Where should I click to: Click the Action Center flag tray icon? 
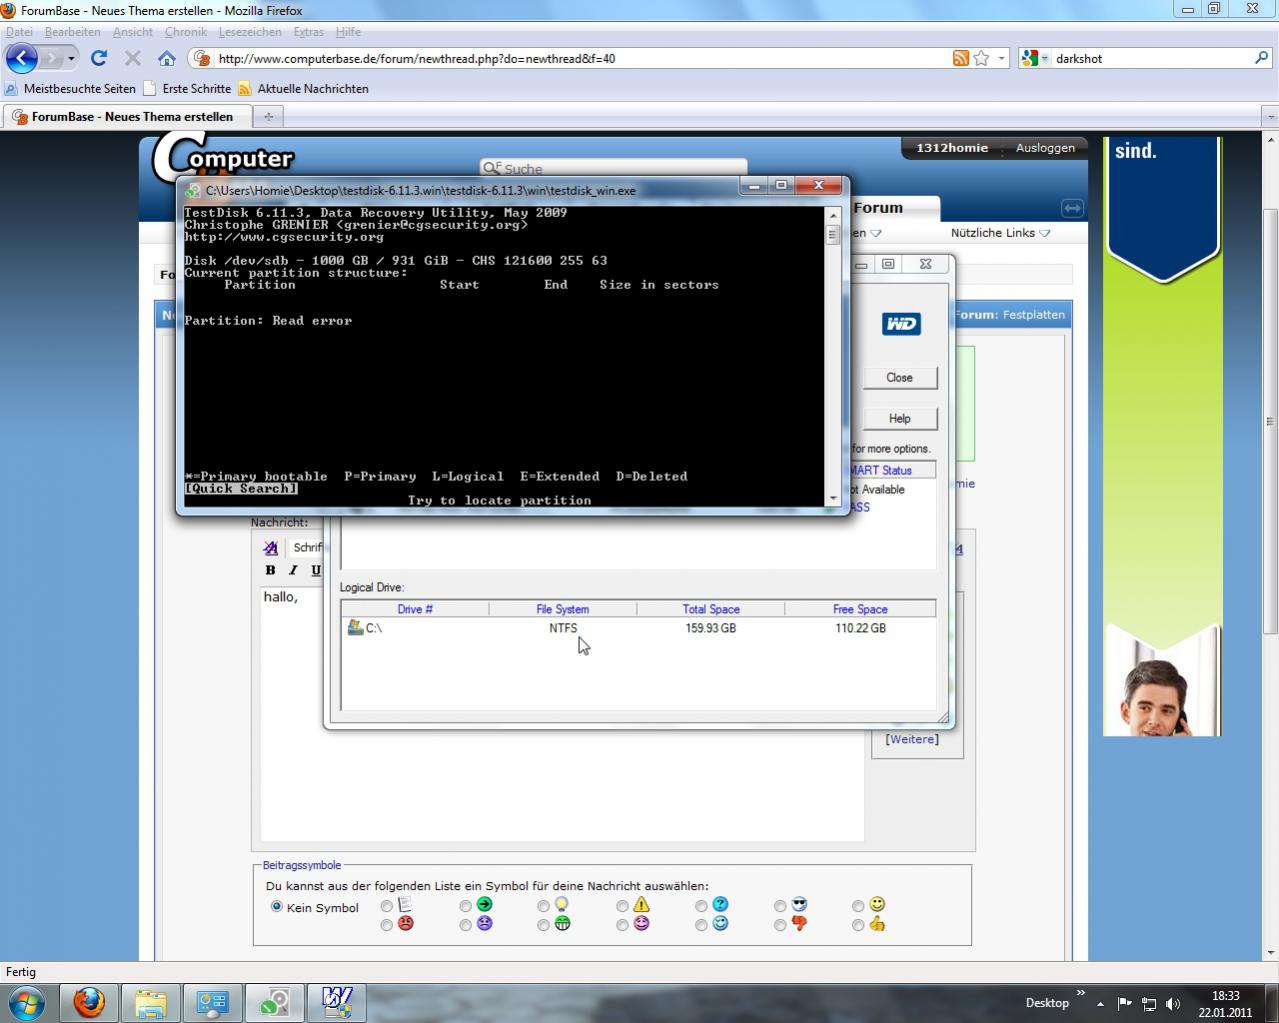pyautogui.click(x=1125, y=1003)
